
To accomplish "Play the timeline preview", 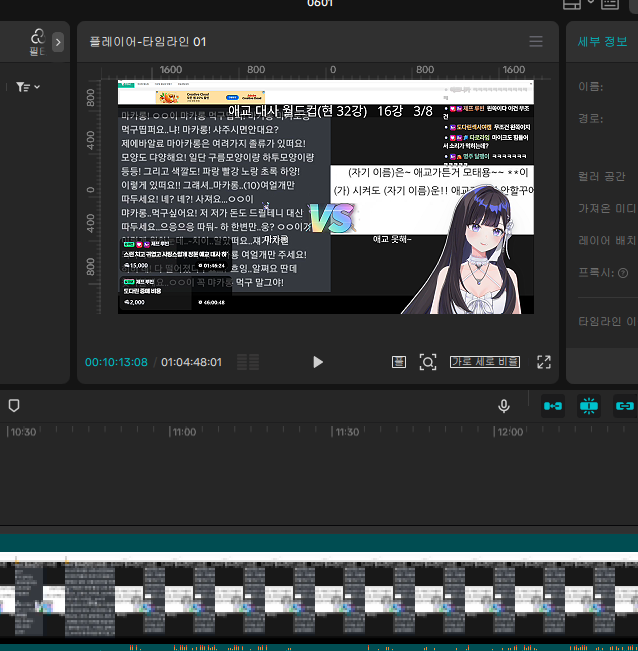I will pyautogui.click(x=318, y=362).
